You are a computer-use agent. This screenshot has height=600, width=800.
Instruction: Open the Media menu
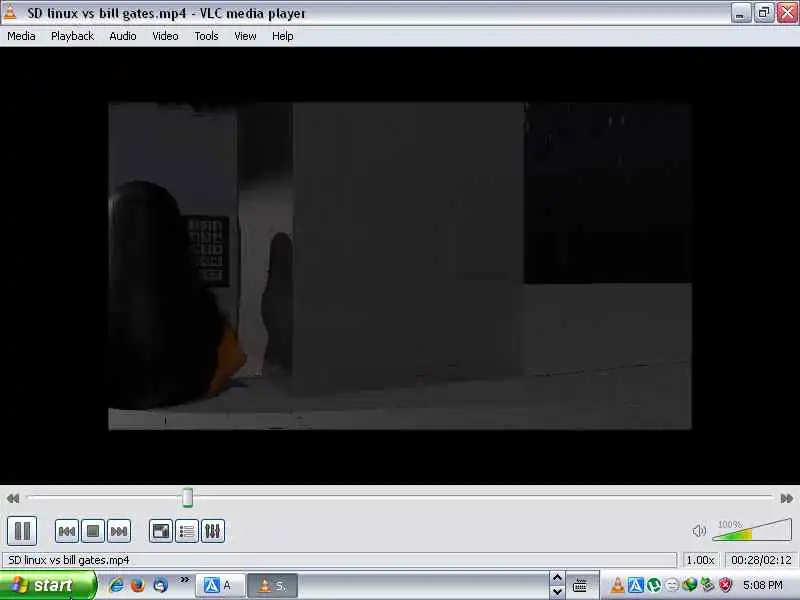point(21,36)
